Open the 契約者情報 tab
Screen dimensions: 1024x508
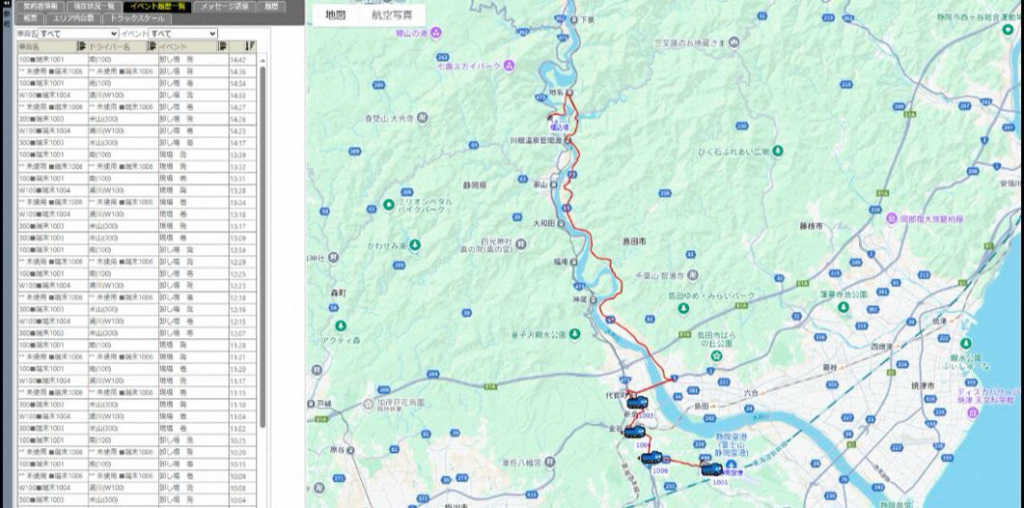(40, 7)
